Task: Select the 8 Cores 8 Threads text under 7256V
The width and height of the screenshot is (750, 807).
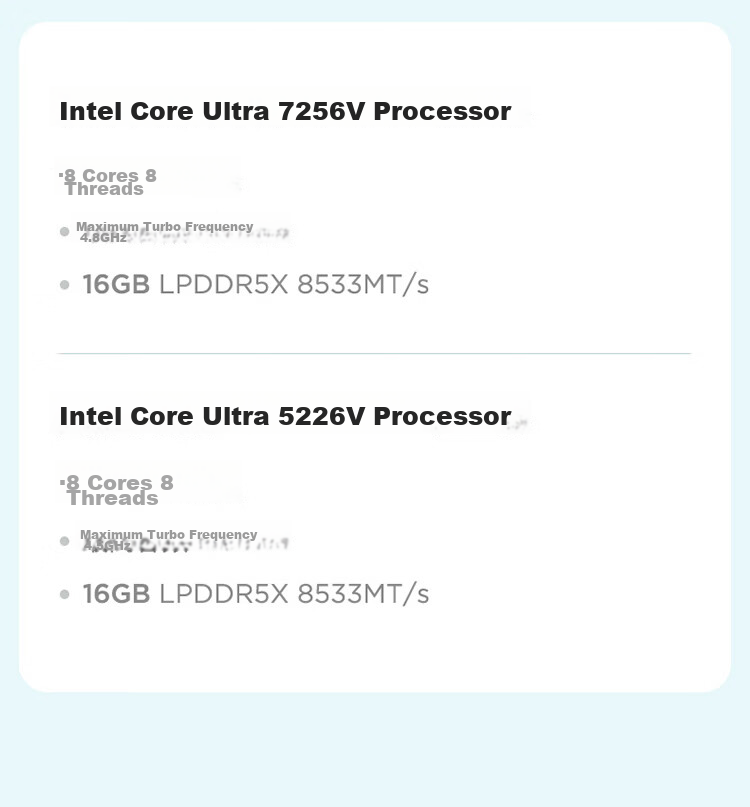Action: point(108,182)
